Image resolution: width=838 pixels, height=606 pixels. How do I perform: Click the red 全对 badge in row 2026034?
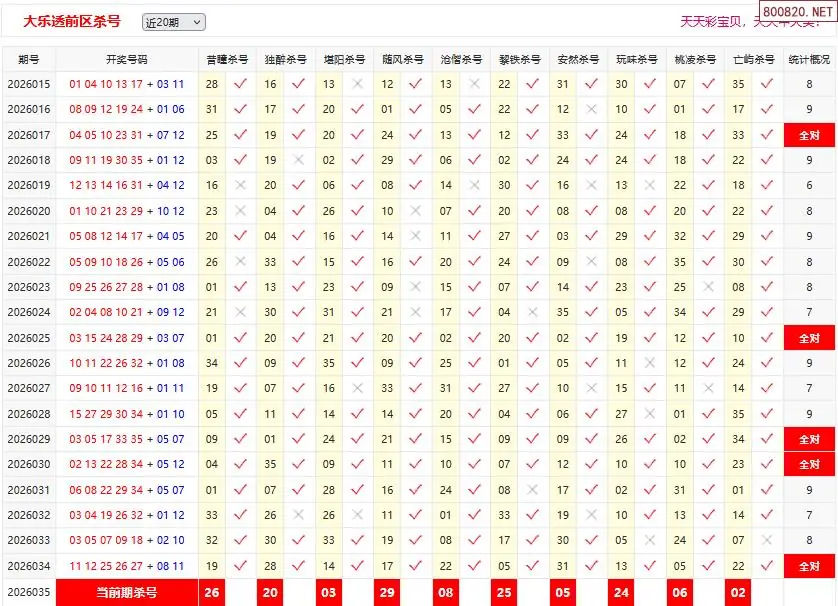click(809, 566)
